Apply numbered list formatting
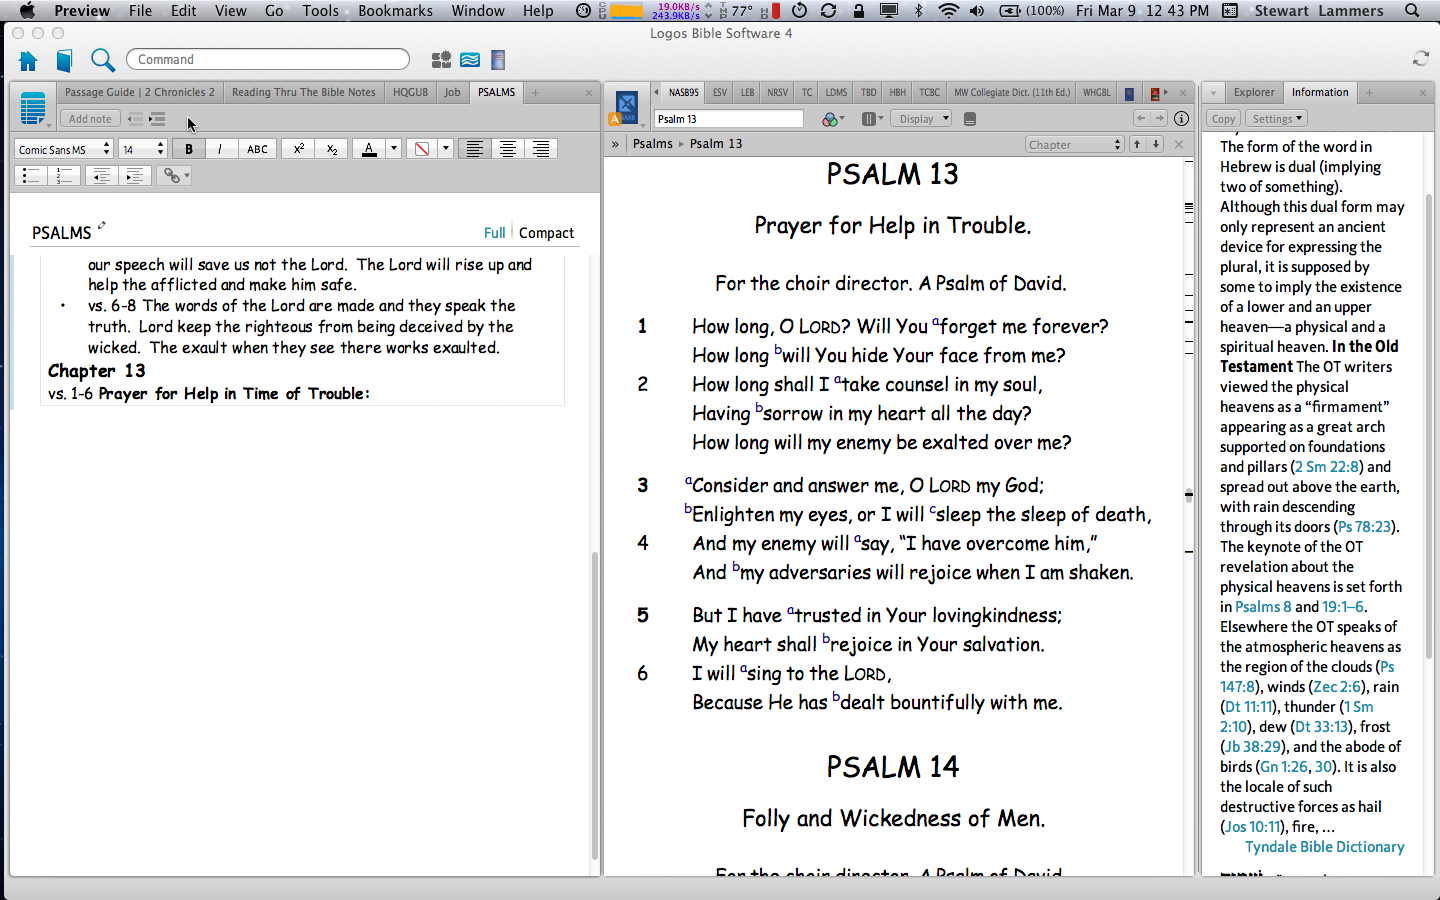 point(65,176)
